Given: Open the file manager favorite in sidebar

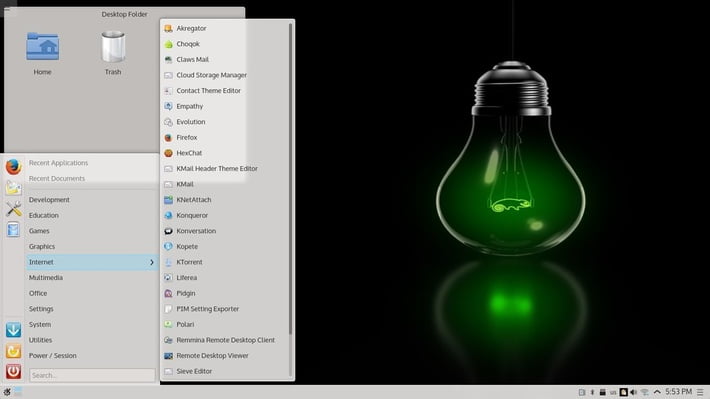Looking at the screenshot, I should 14,230.
